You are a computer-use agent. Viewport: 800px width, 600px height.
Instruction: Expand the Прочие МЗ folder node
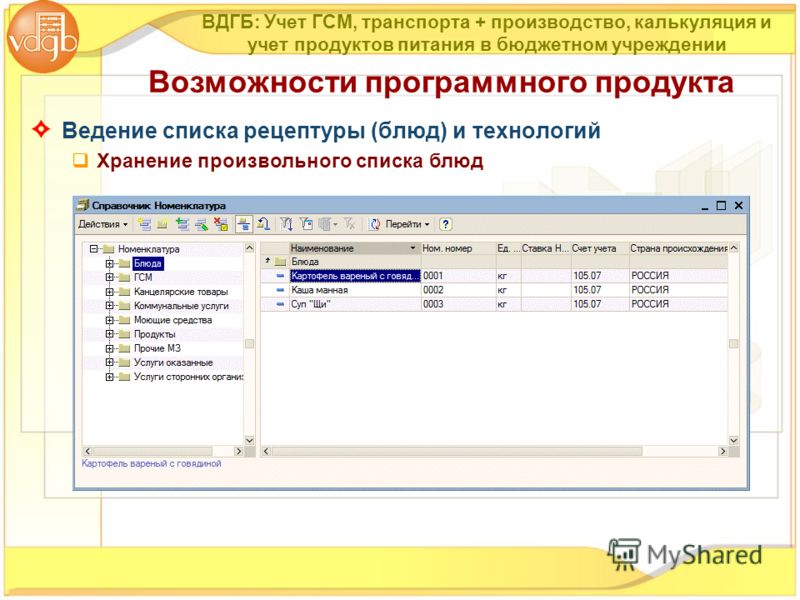click(x=109, y=348)
